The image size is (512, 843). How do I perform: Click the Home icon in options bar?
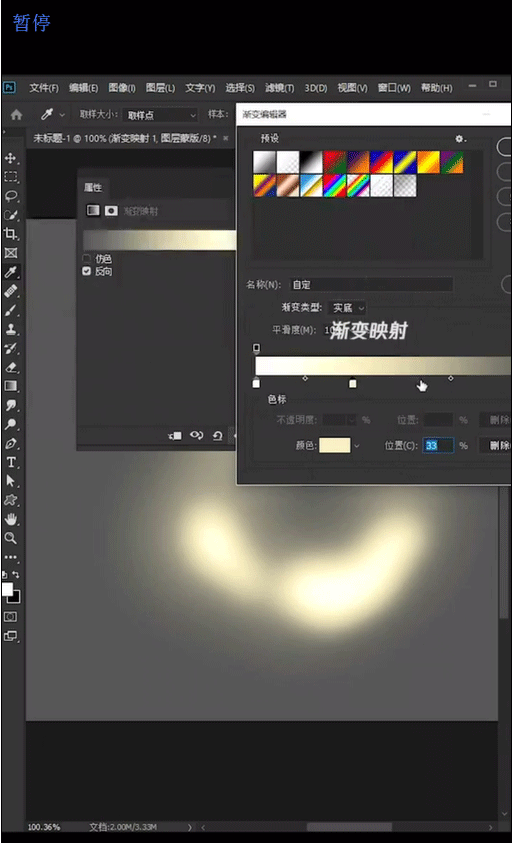click(17, 115)
